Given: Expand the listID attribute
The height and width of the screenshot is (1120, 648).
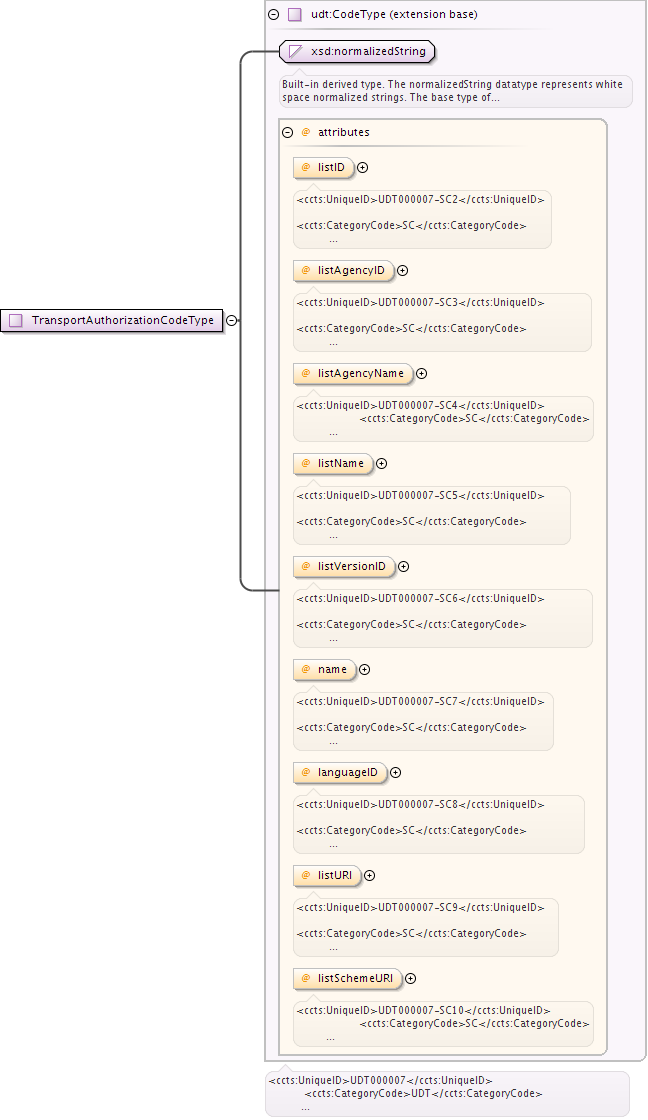Looking at the screenshot, I should 363,168.
